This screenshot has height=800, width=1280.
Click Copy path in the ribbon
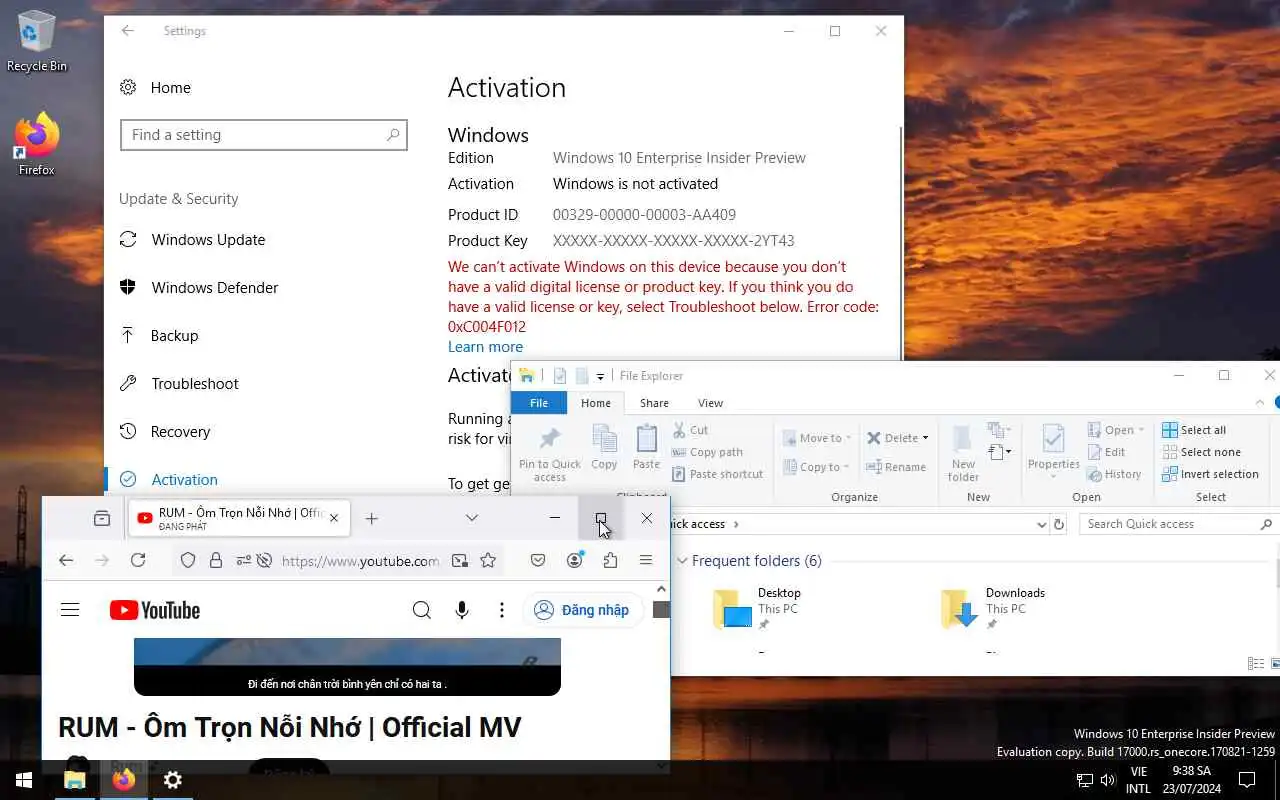coord(707,452)
